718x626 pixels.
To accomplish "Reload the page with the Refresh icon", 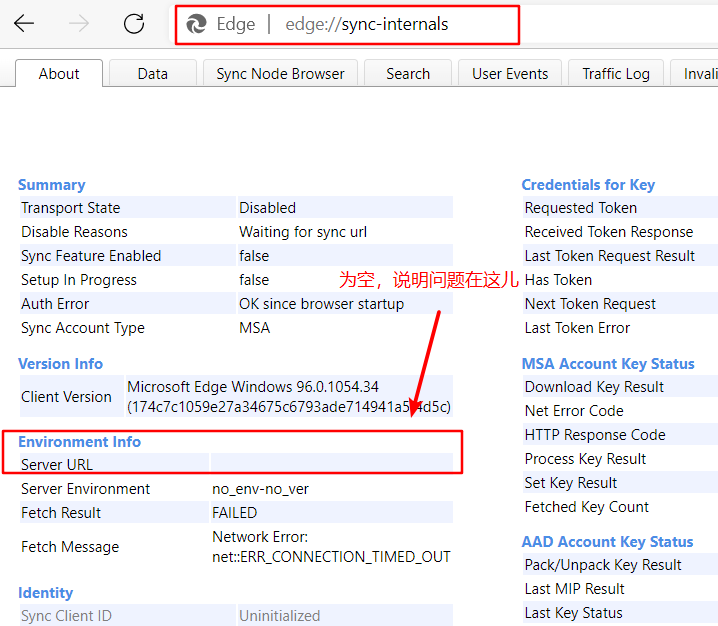I will click(133, 24).
